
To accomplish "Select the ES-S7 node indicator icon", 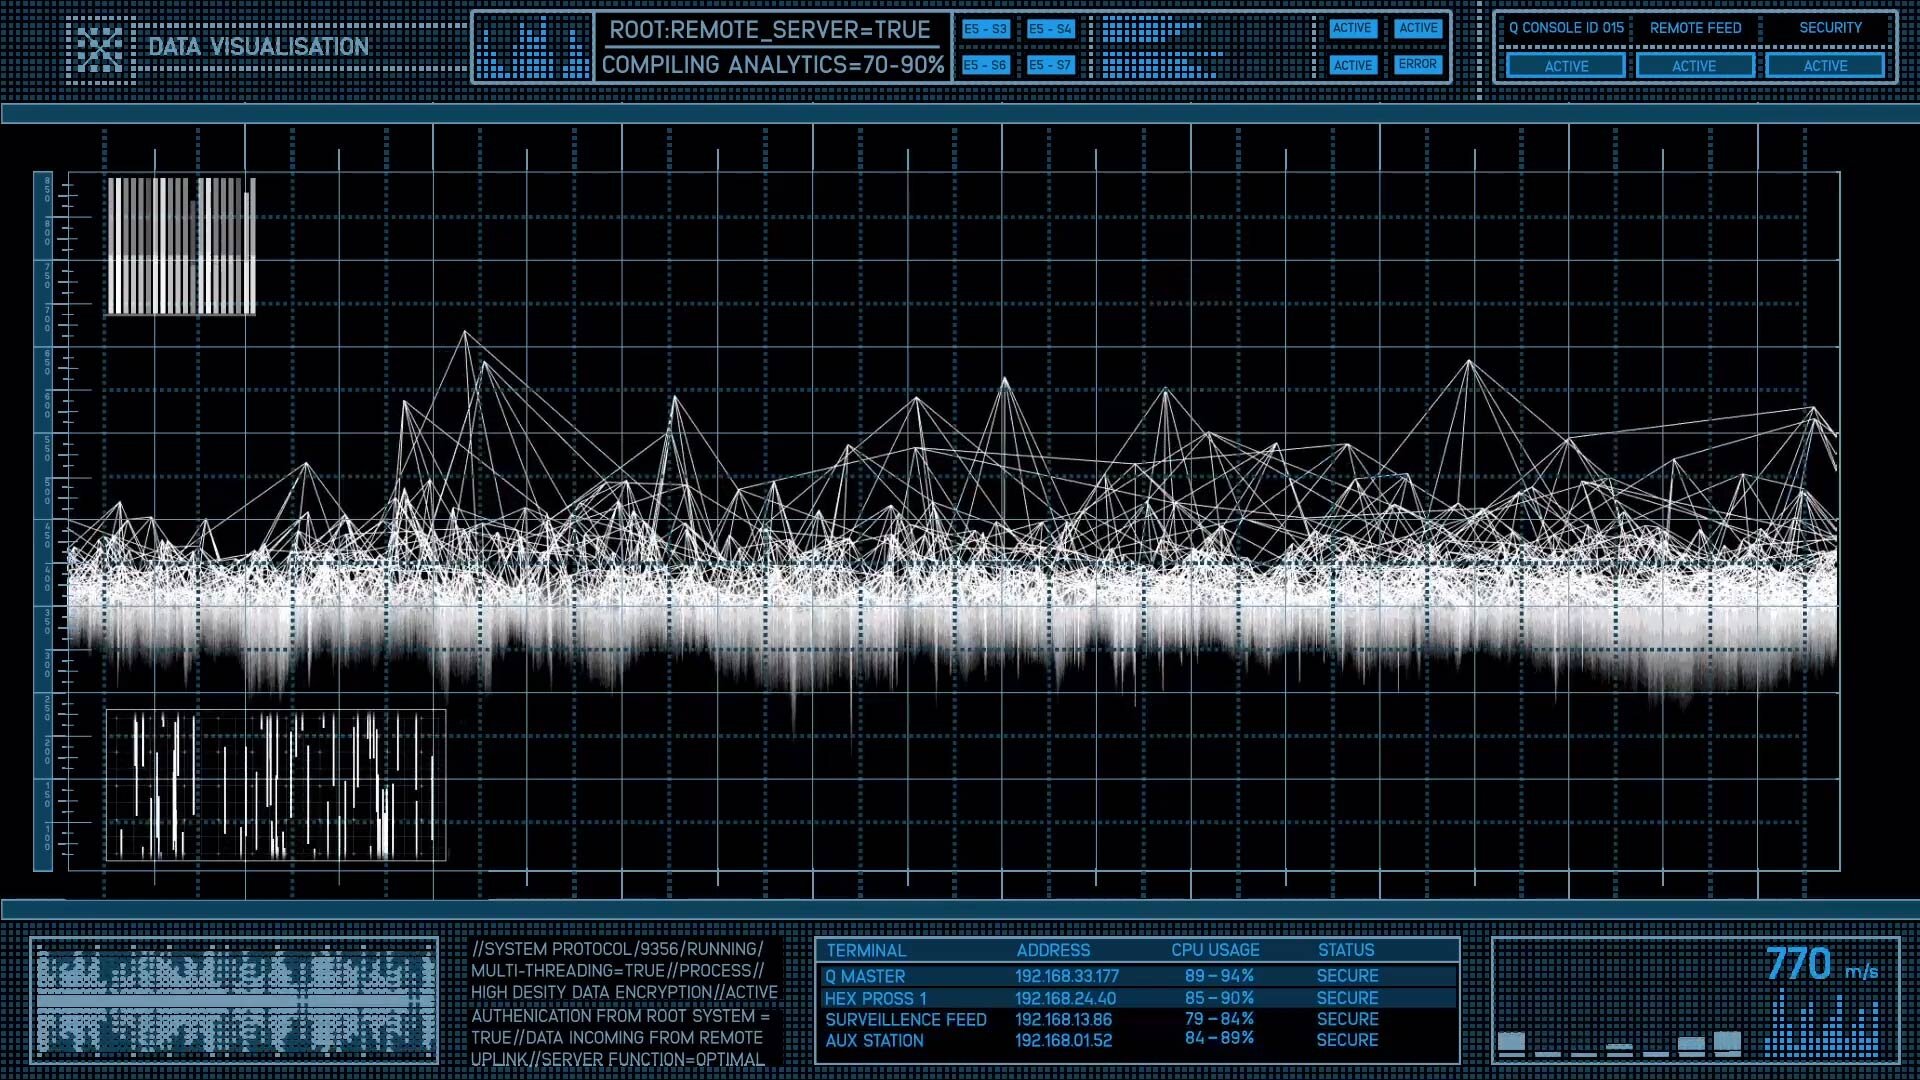I will (1051, 65).
